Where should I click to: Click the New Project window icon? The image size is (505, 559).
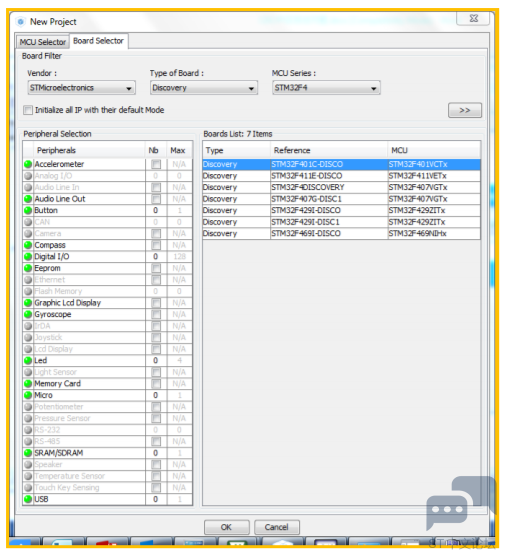point(21,22)
